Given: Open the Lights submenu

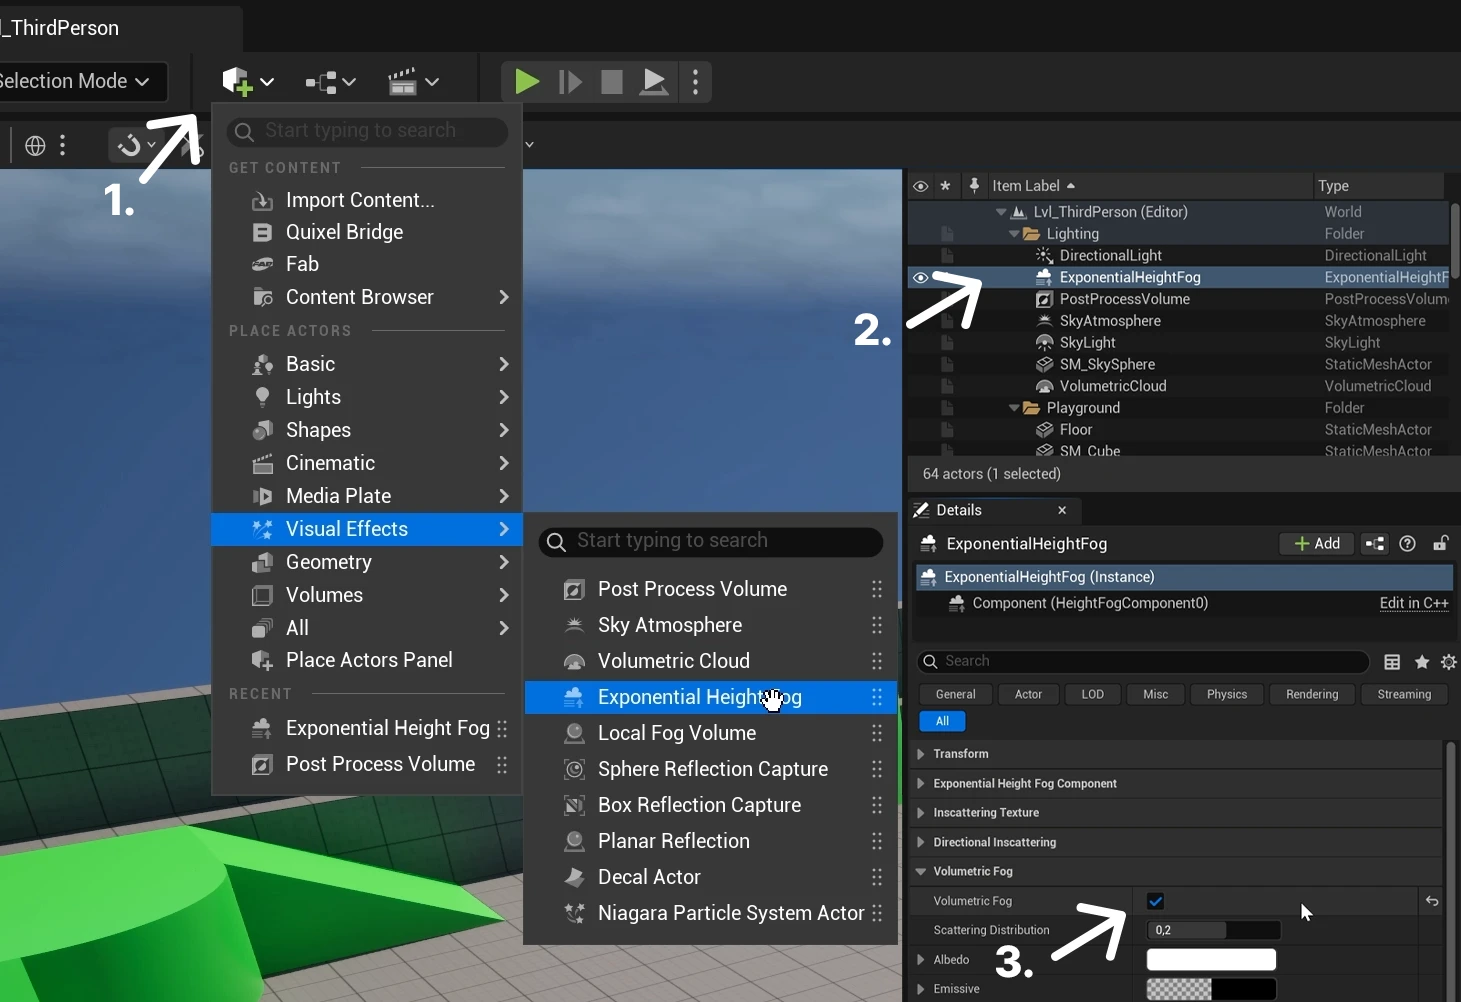Looking at the screenshot, I should coord(367,397).
